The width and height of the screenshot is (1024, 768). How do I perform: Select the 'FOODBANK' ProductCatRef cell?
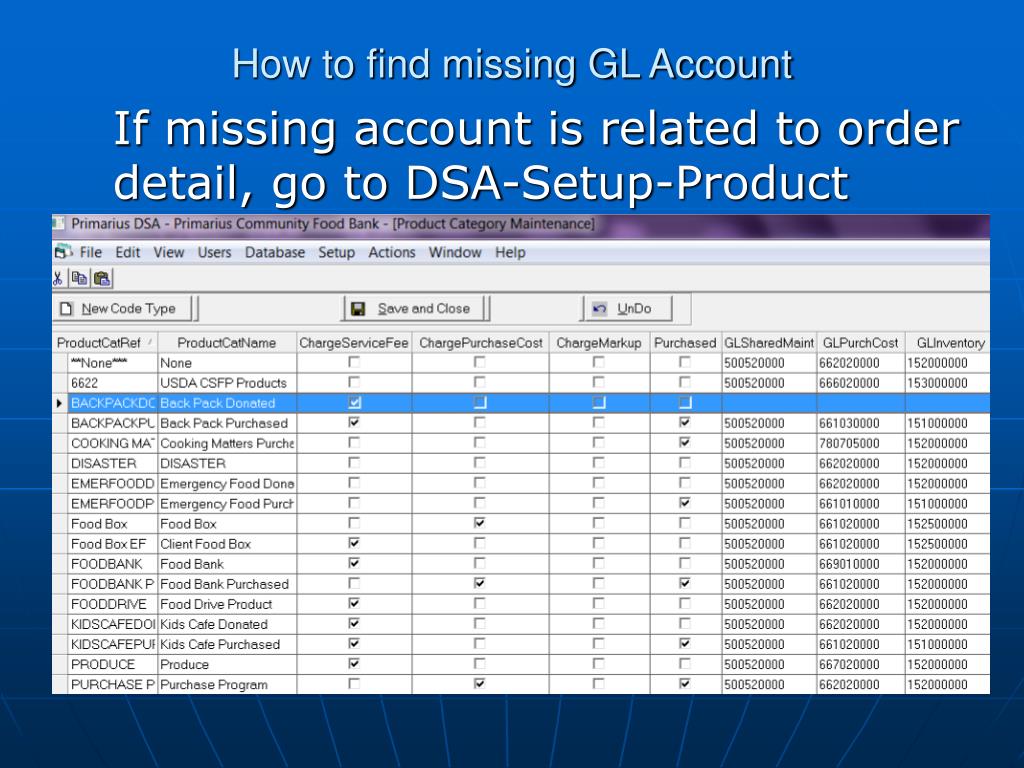[112, 564]
